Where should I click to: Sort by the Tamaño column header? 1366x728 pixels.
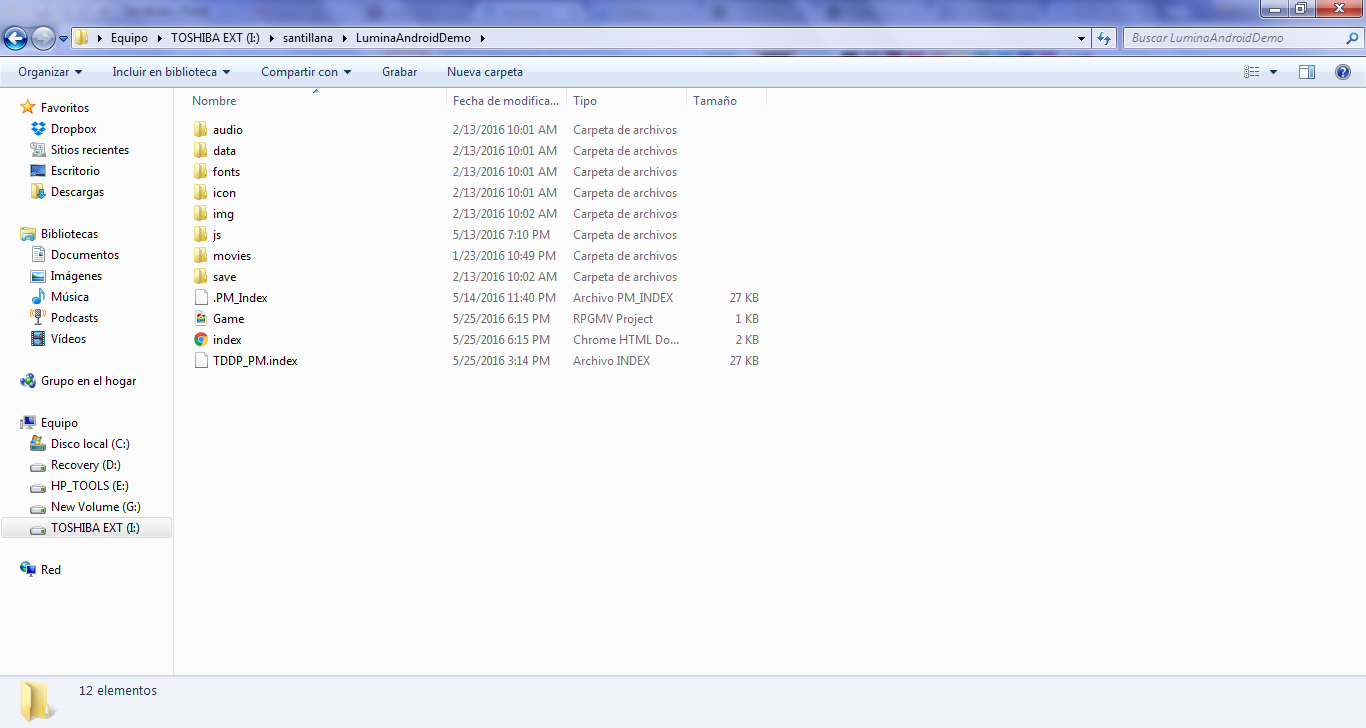pos(726,101)
